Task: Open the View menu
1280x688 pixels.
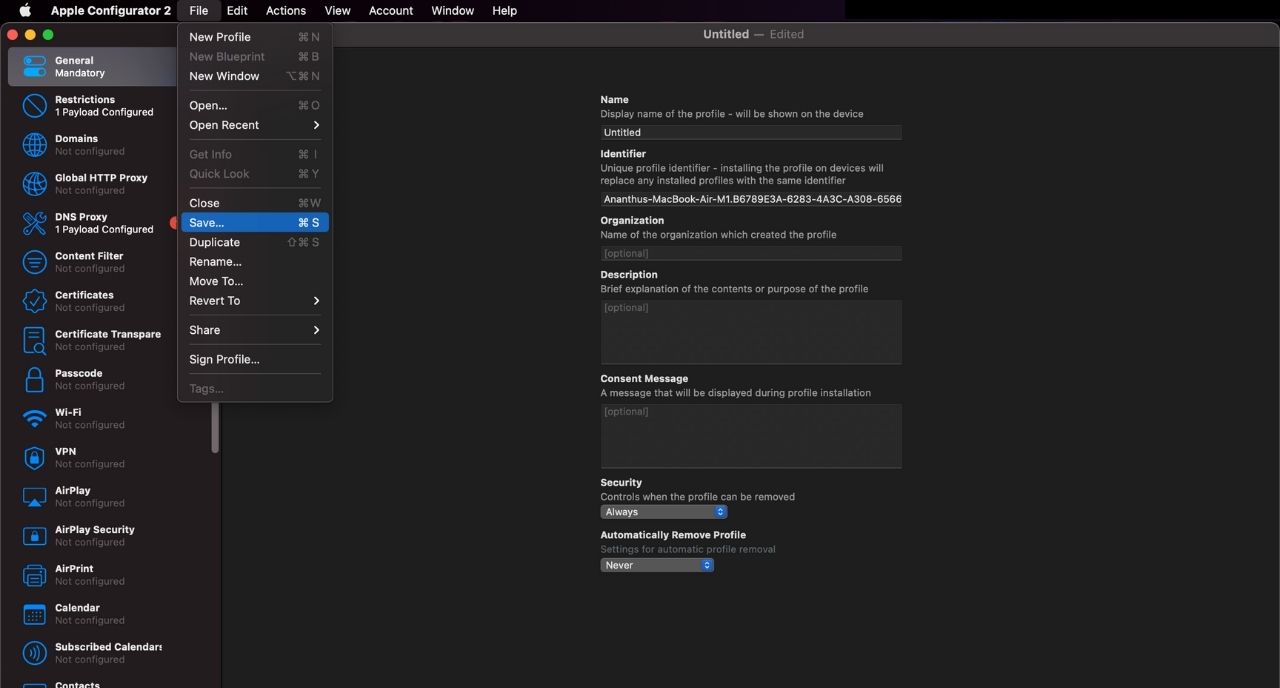Action: pos(338,10)
